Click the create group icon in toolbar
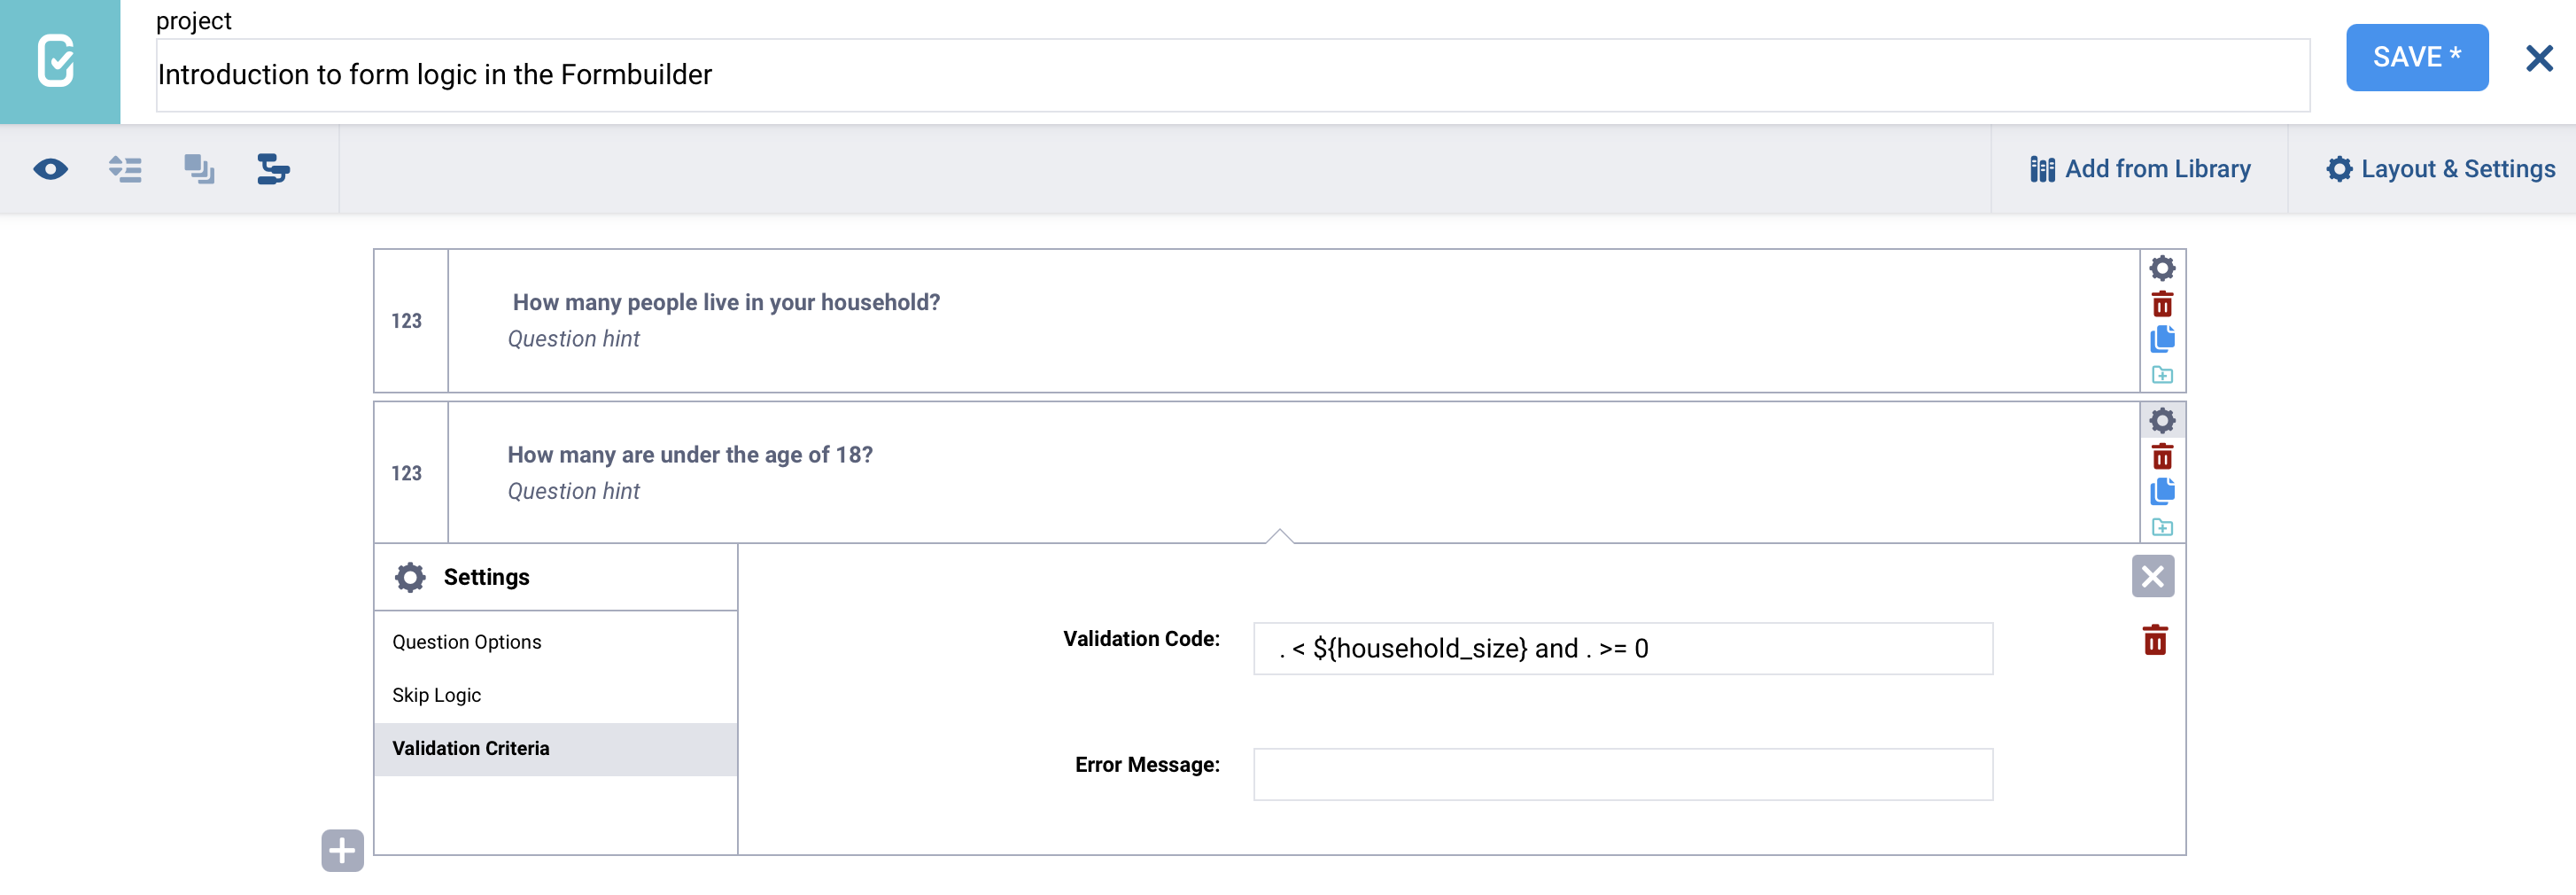Image resolution: width=2576 pixels, height=895 pixels. pos(199,169)
